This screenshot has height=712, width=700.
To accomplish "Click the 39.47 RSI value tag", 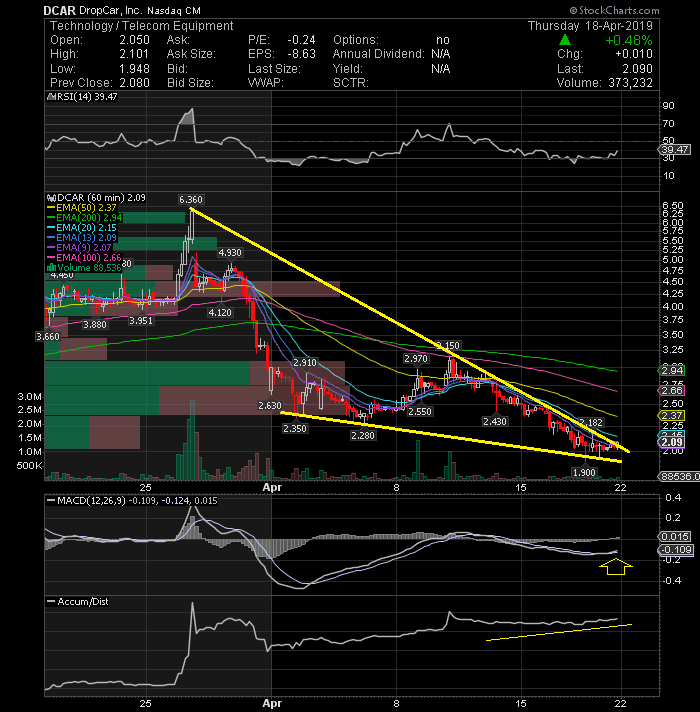I will click(674, 149).
